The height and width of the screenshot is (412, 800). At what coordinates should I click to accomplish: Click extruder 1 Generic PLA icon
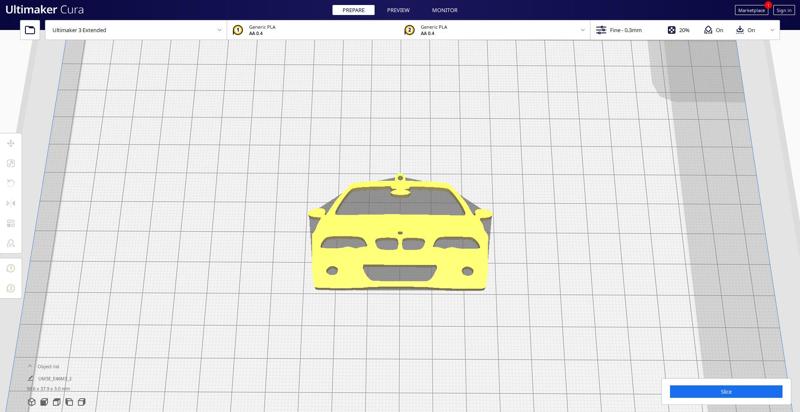click(238, 30)
